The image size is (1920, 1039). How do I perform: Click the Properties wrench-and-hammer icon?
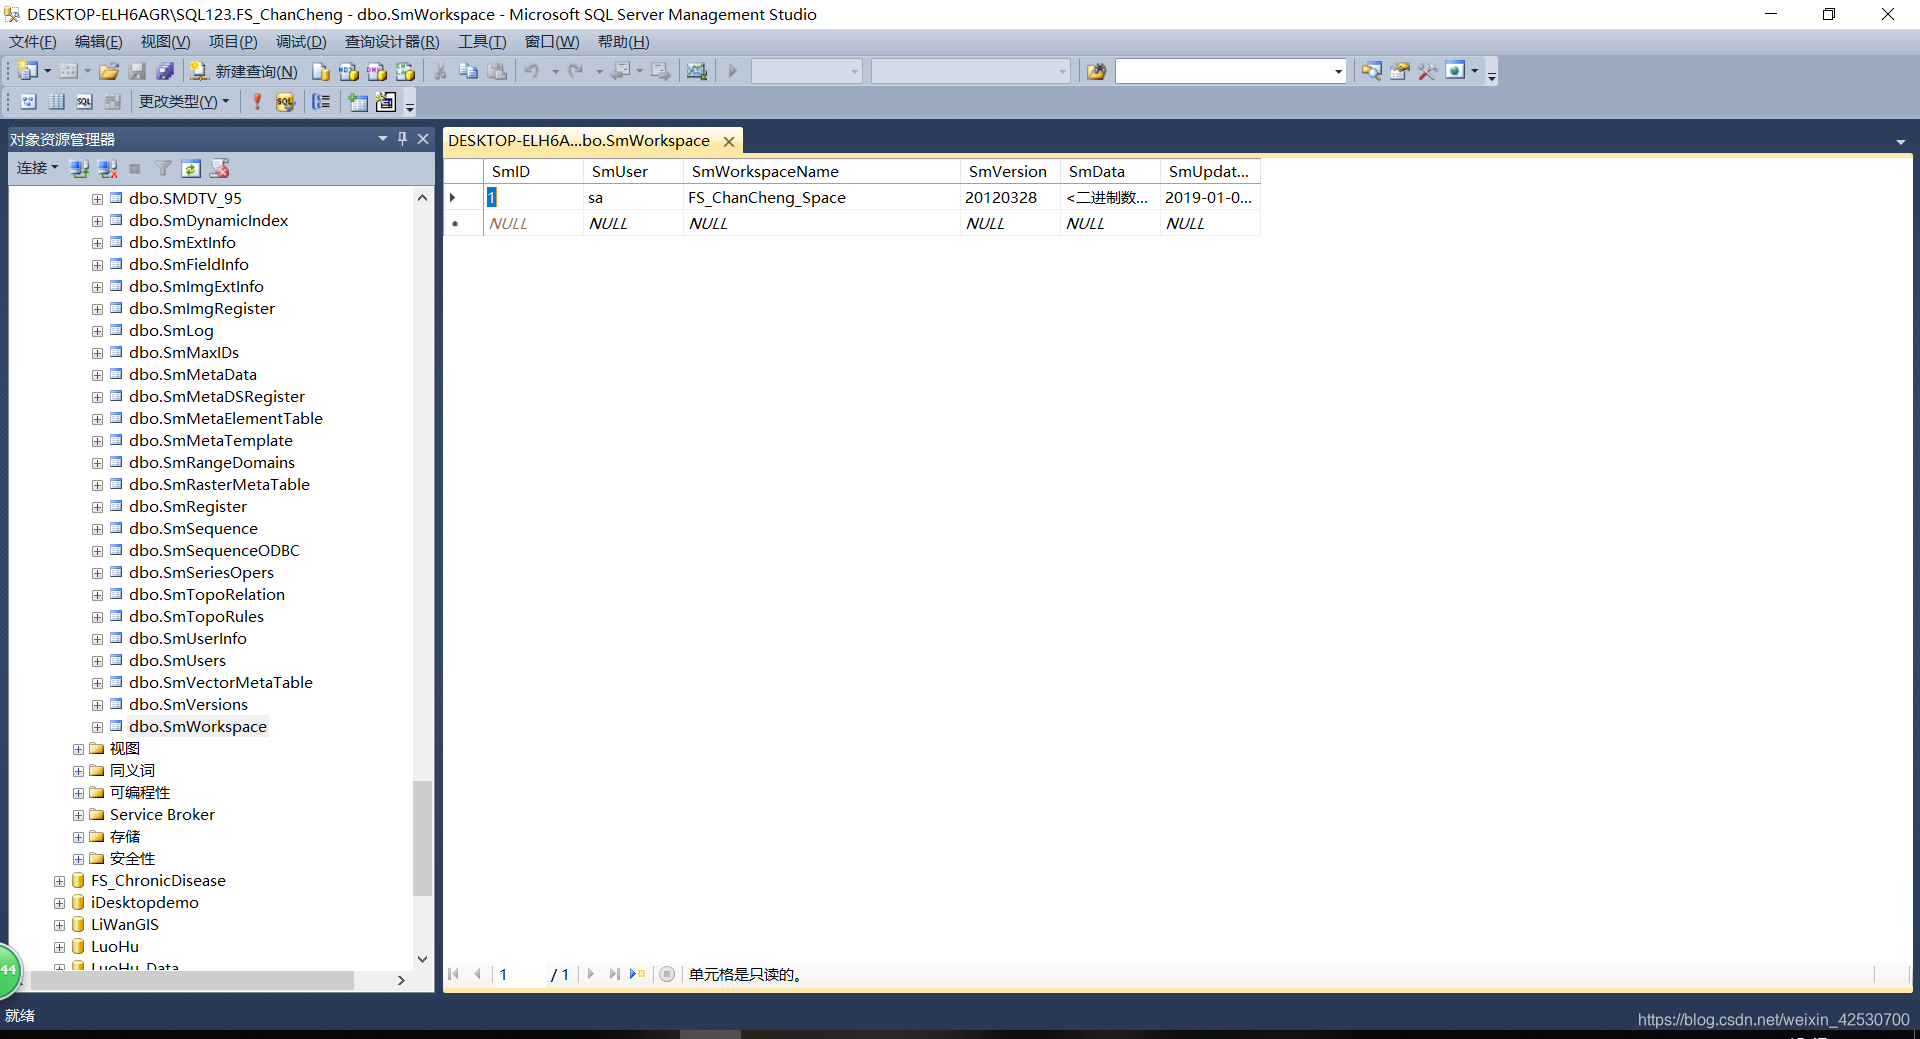tap(1428, 71)
